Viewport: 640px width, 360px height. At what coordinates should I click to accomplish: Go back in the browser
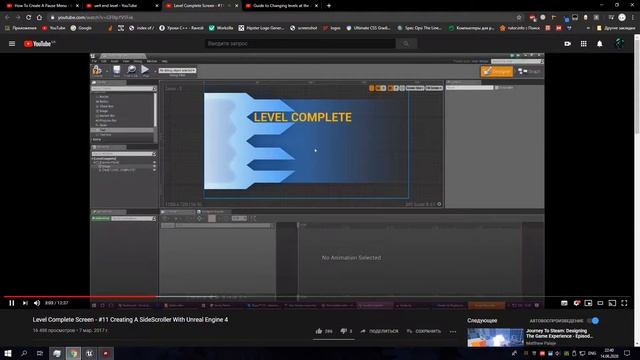click(7, 17)
